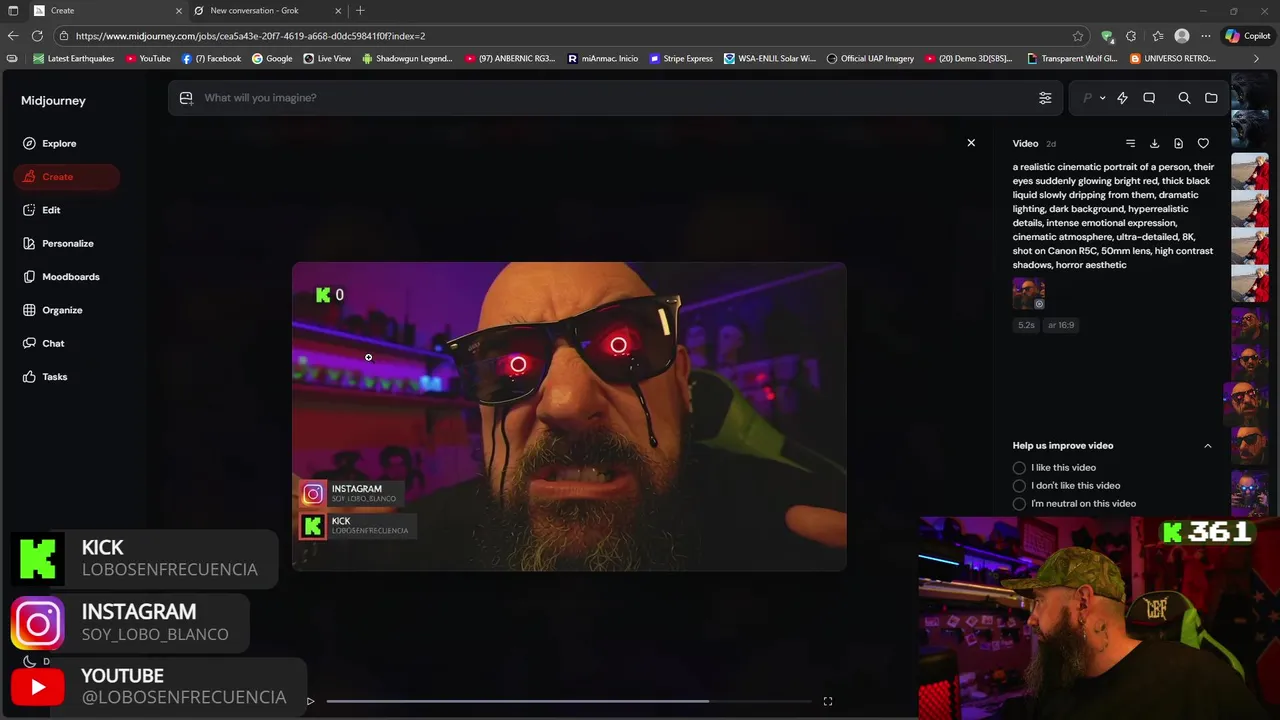Download the video with download icon

pyautogui.click(x=1154, y=144)
